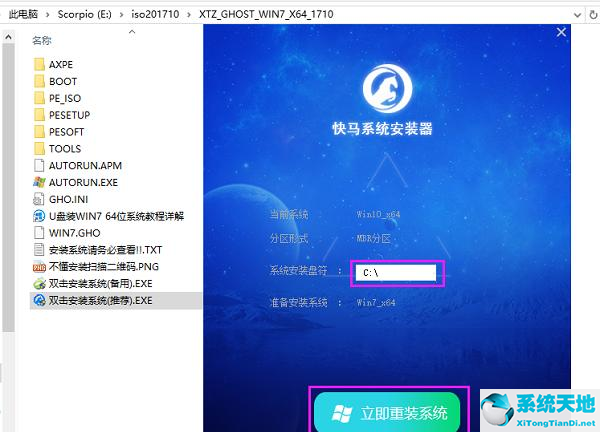Click XTZ_GHOST_WIN7_X64_1710 breadcrumb segment
The height and width of the screenshot is (432, 600).
[266, 14]
